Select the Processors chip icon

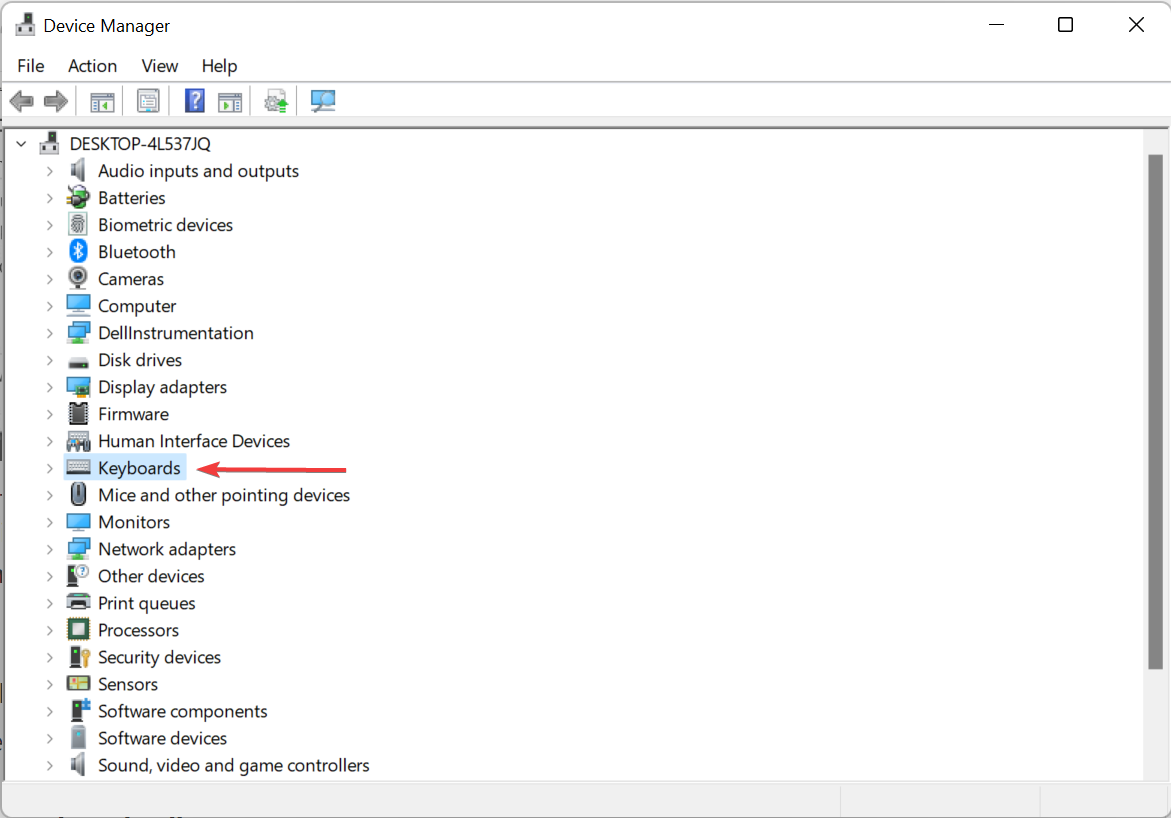click(x=78, y=629)
